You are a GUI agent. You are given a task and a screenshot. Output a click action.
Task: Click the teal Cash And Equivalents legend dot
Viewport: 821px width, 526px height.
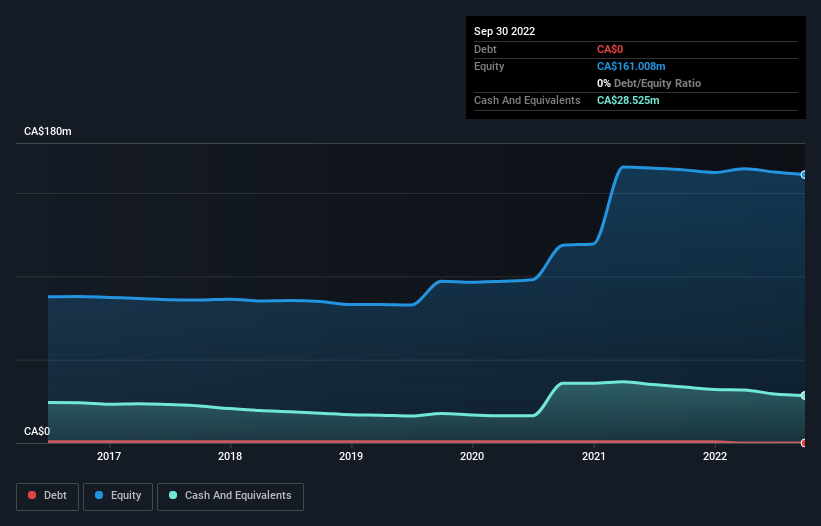pos(173,495)
